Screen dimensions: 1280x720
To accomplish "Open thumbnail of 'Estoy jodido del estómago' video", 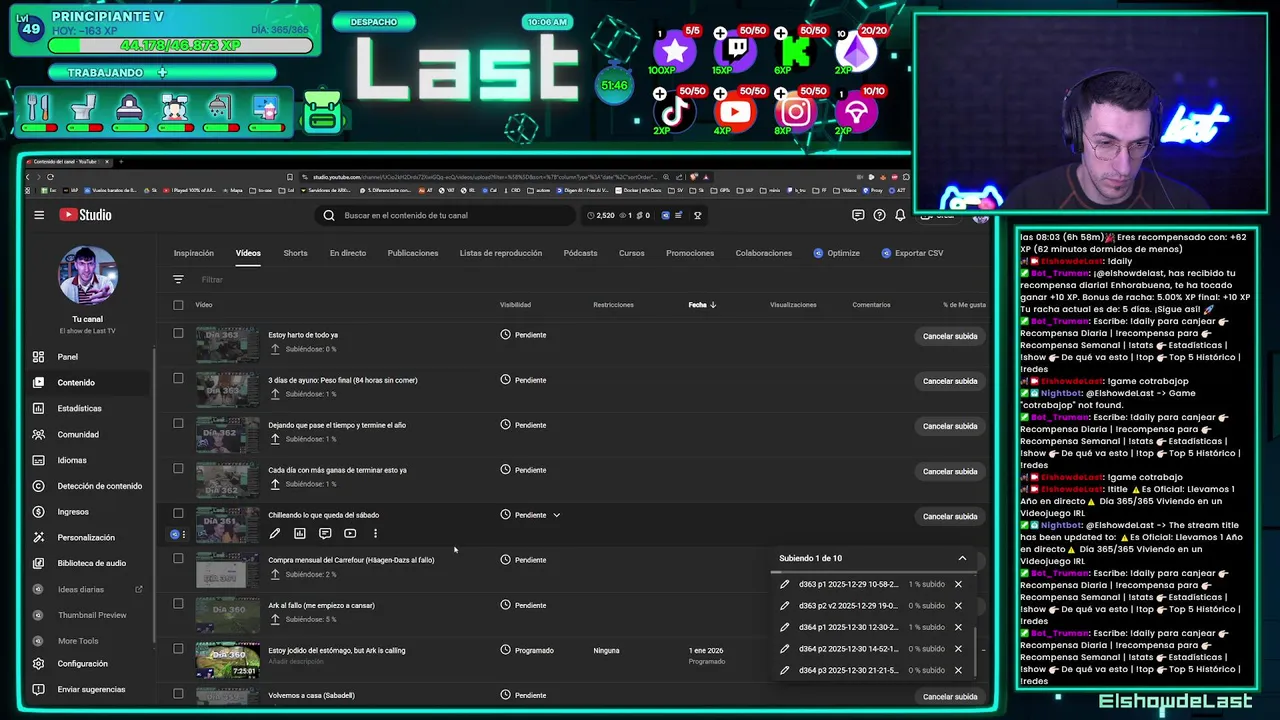I will (x=227, y=661).
